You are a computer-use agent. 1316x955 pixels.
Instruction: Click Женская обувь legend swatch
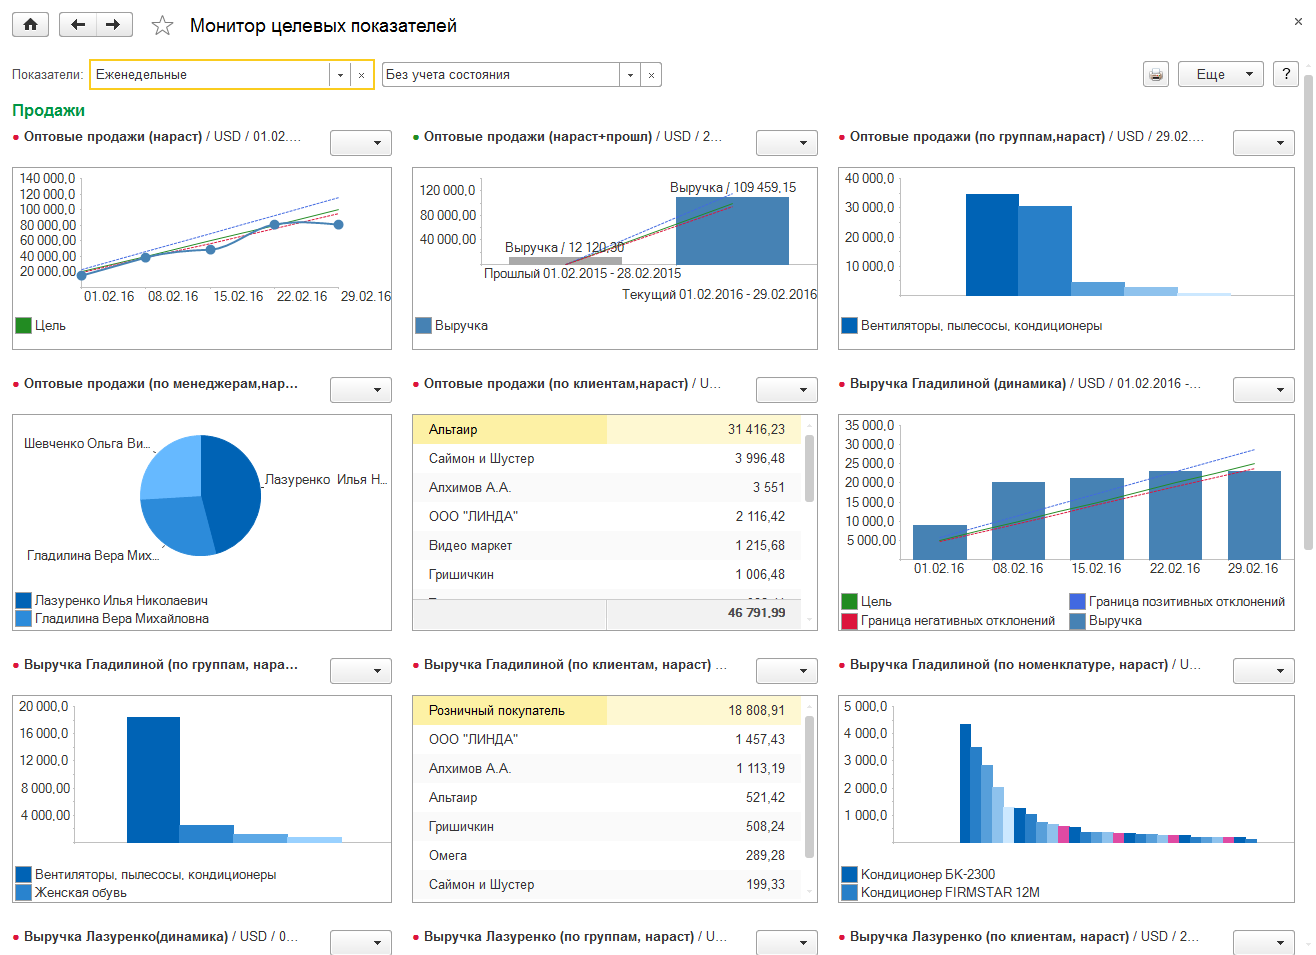click(24, 892)
